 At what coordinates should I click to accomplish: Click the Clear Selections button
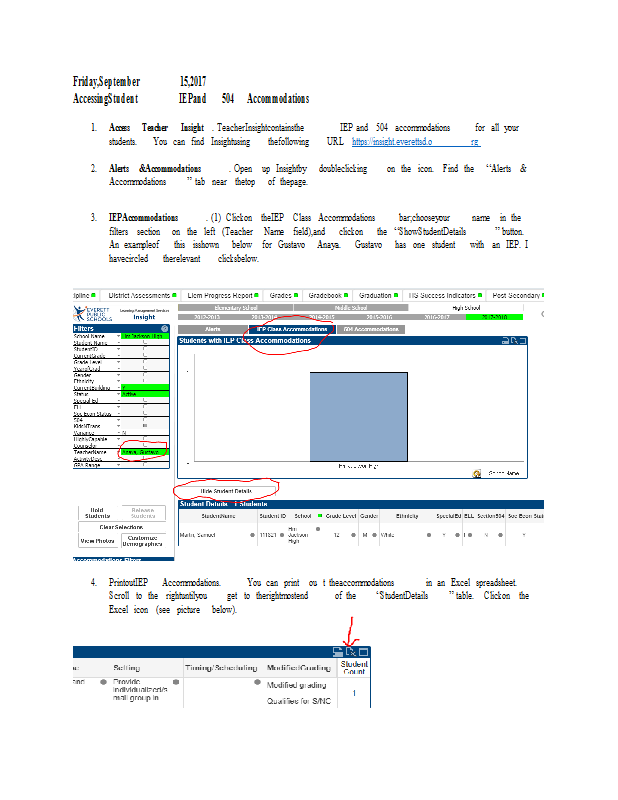(x=121, y=527)
